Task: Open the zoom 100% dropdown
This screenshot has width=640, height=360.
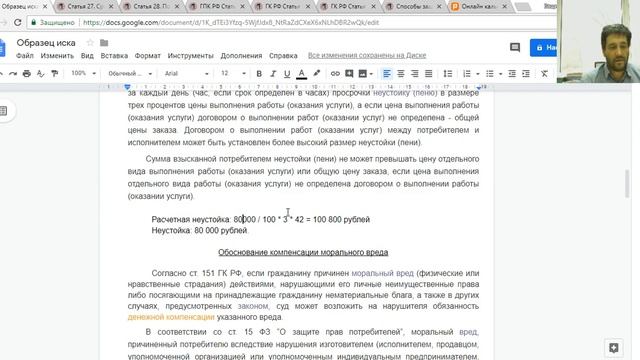Action: tap(83, 73)
